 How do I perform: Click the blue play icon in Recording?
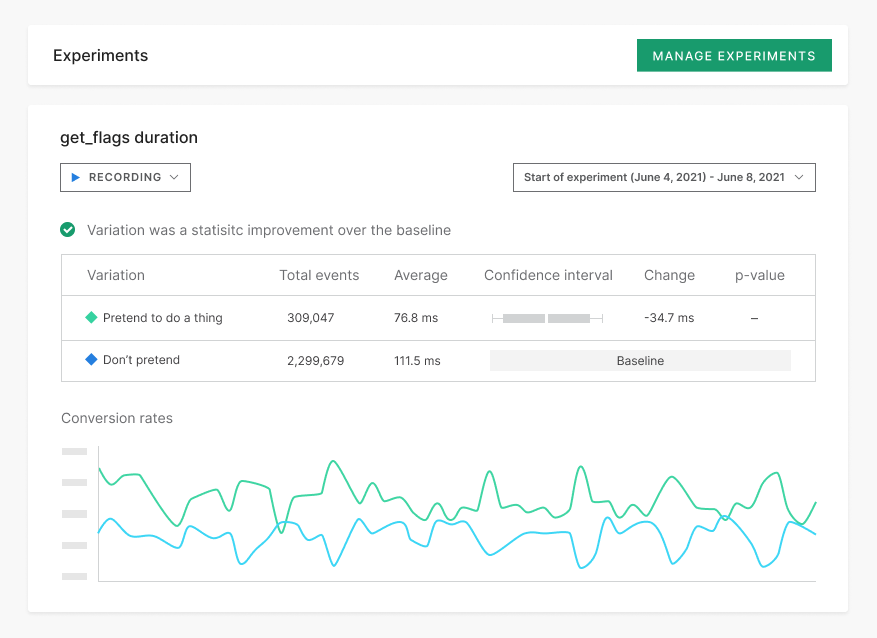pos(76,177)
